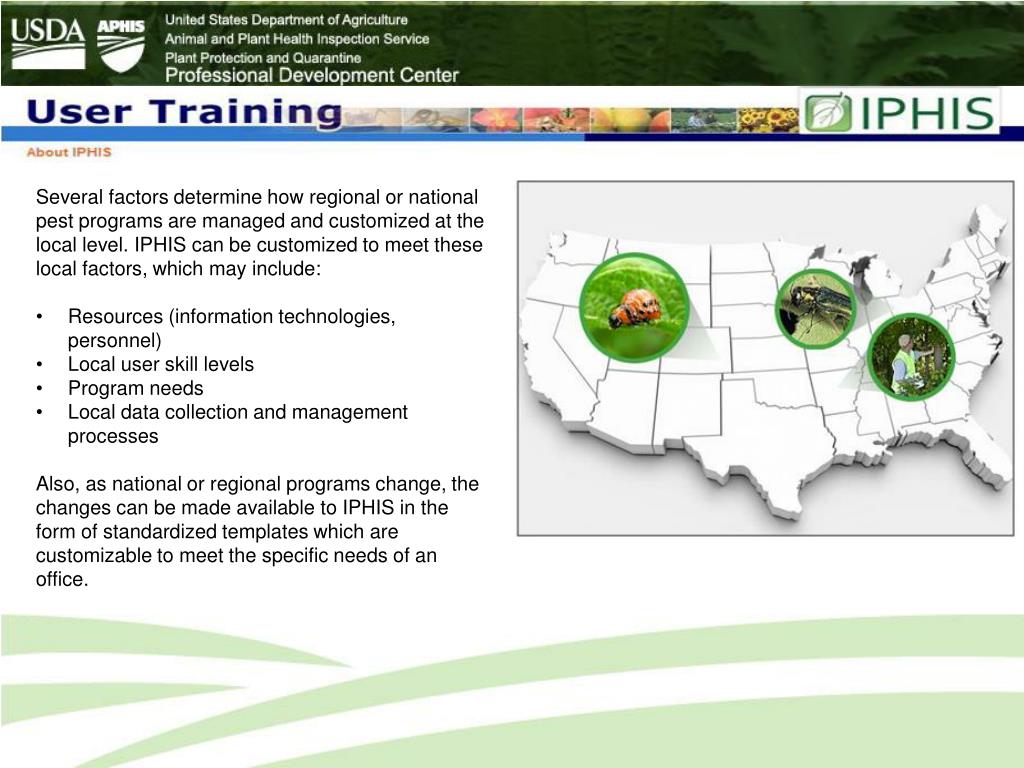Viewport: 1024px width, 768px height.
Task: Click 'Professional Development Center' header text
Action: [x=312, y=75]
